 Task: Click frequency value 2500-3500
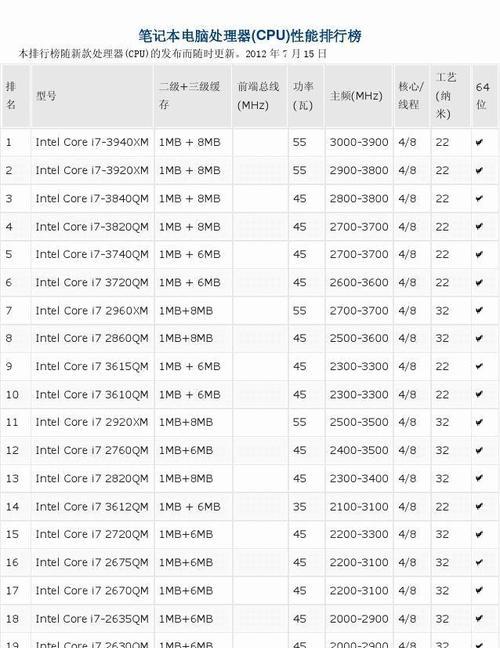359,422
